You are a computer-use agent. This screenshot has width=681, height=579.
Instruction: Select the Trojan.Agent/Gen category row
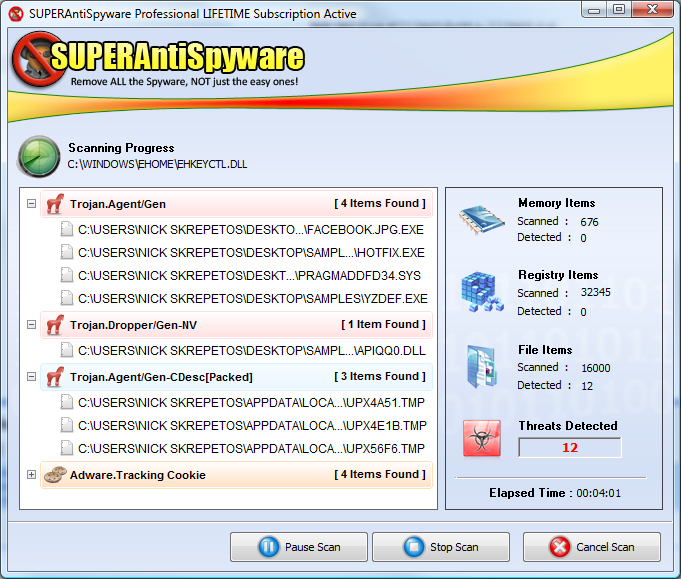[x=236, y=204]
